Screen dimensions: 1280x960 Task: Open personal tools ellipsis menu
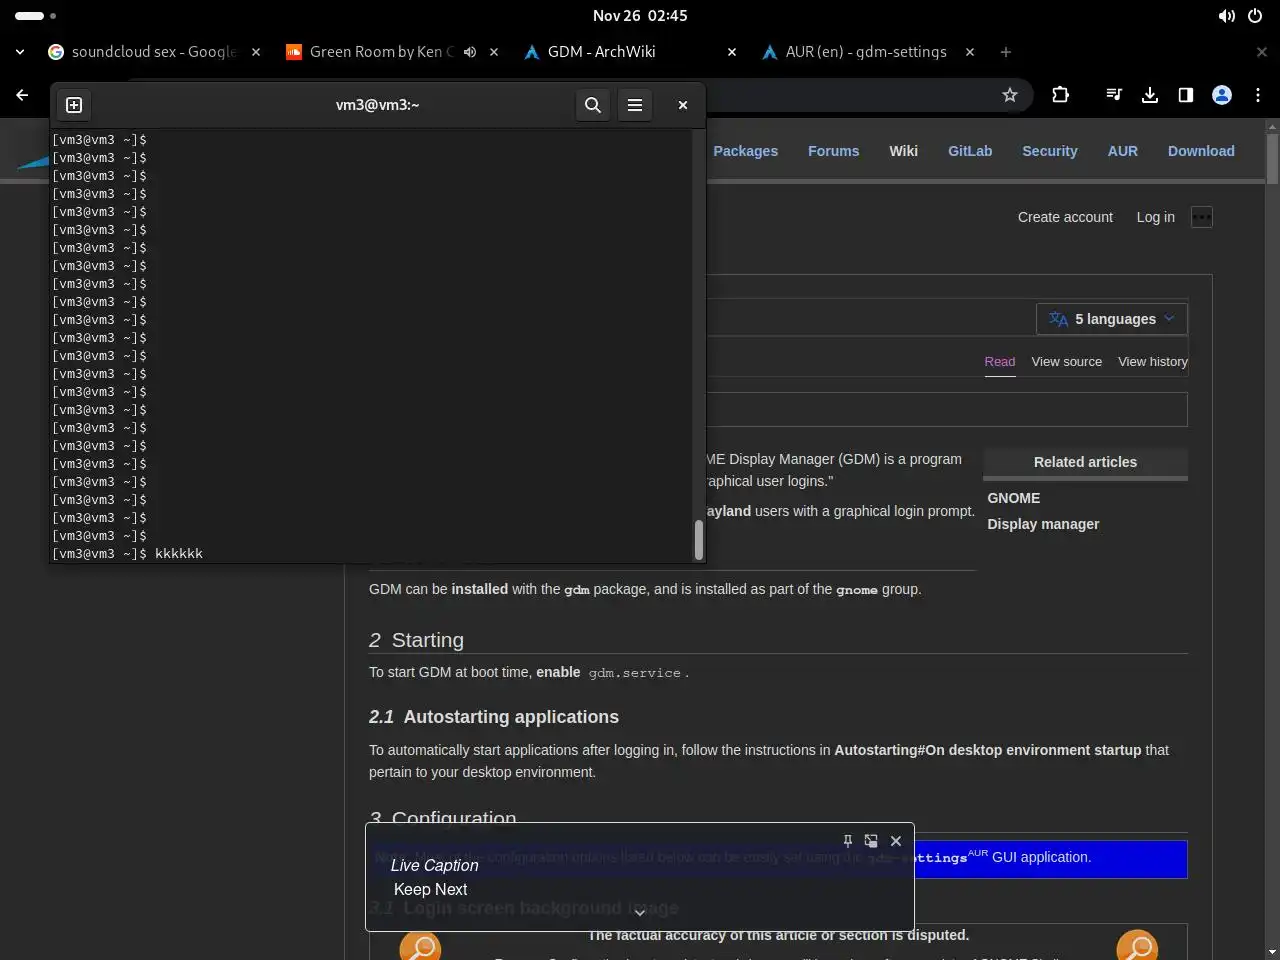click(1202, 217)
